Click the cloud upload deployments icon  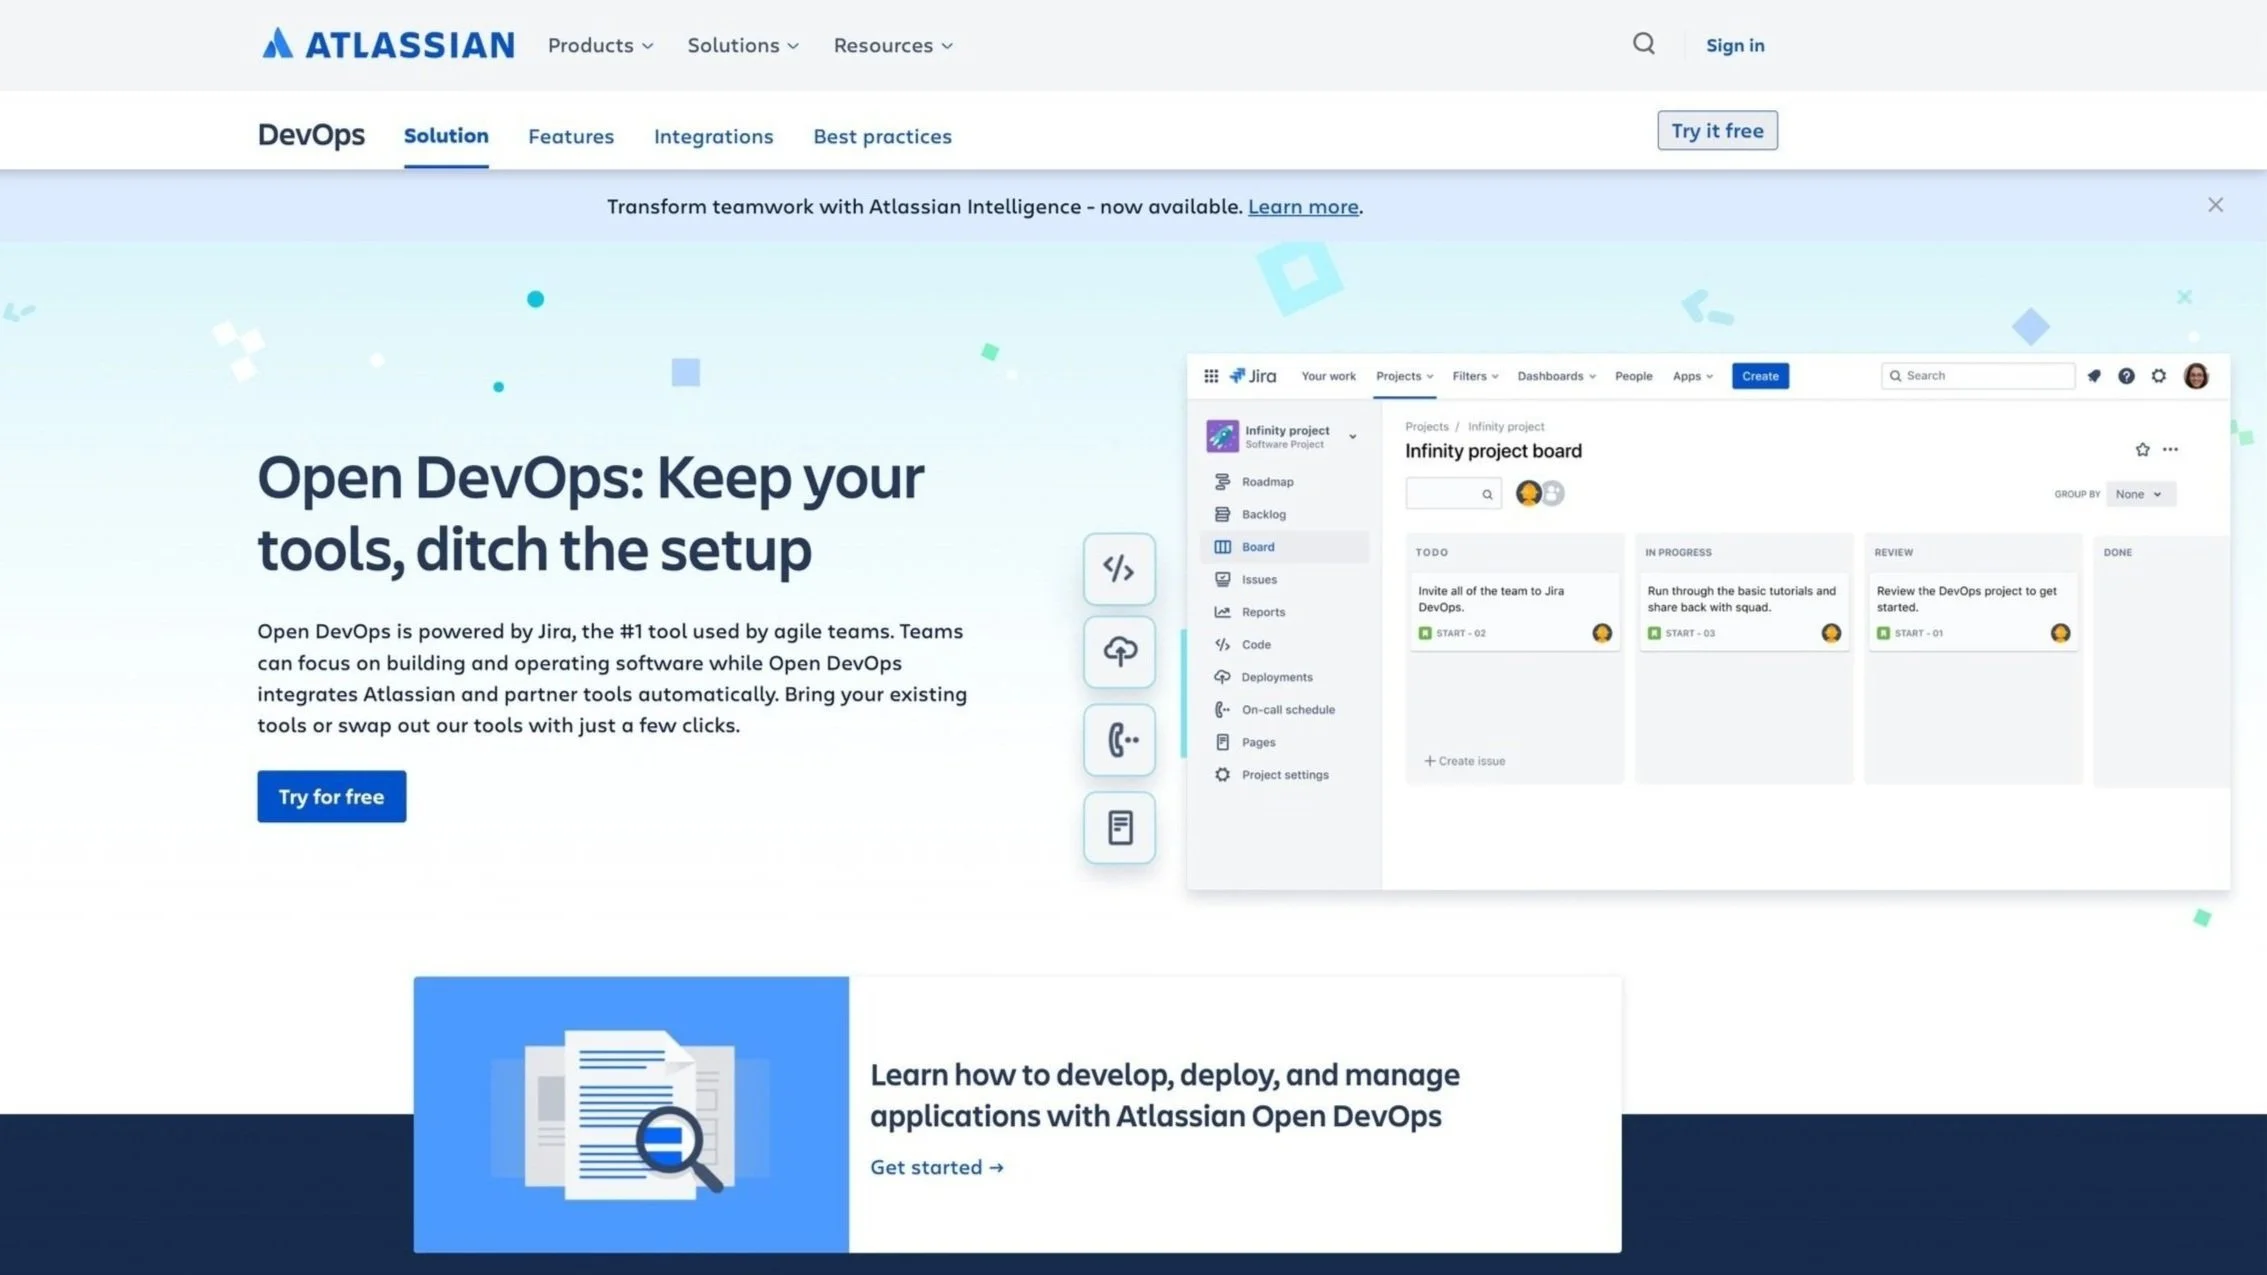[1119, 652]
